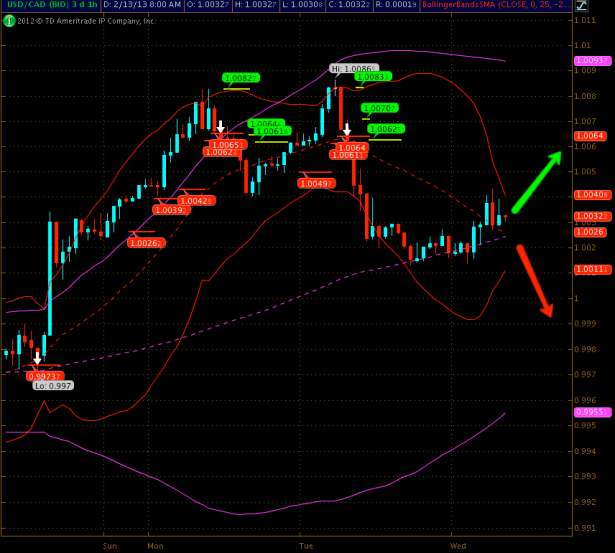Click the green info icon beside the copyright

coord(8,20)
